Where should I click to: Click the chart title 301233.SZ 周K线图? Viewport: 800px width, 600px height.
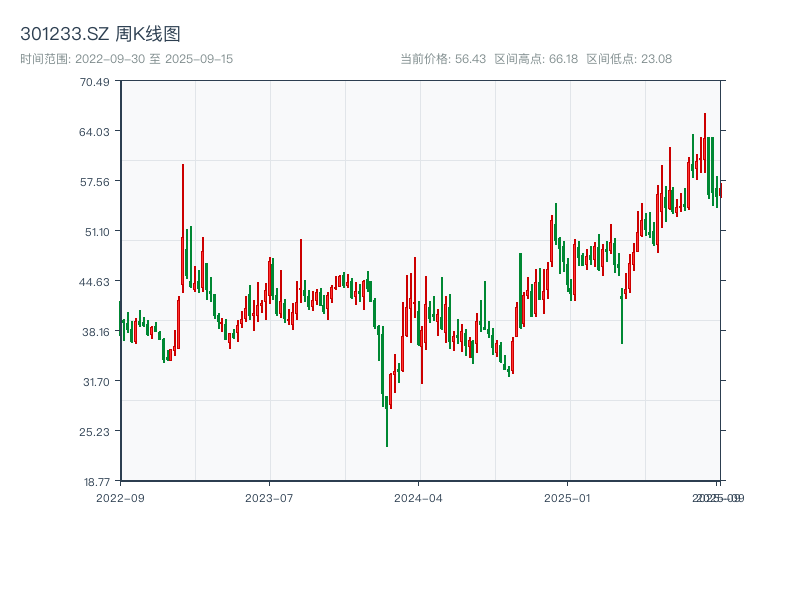pos(100,34)
